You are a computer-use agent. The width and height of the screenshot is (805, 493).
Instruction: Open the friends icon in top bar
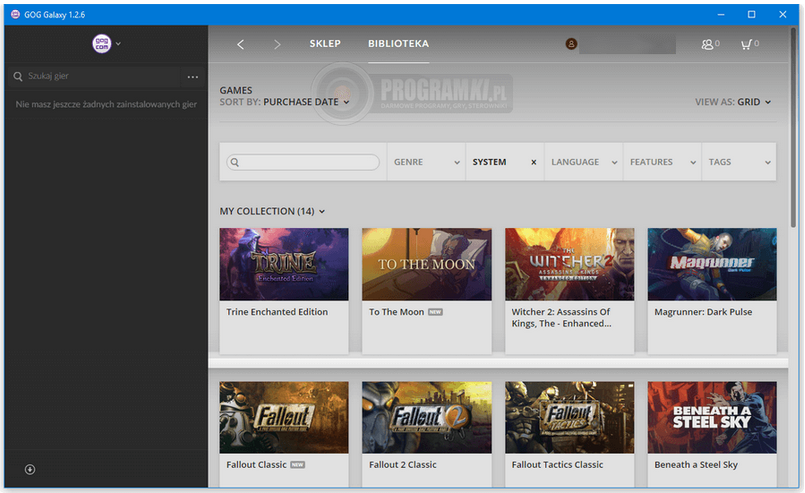click(710, 44)
